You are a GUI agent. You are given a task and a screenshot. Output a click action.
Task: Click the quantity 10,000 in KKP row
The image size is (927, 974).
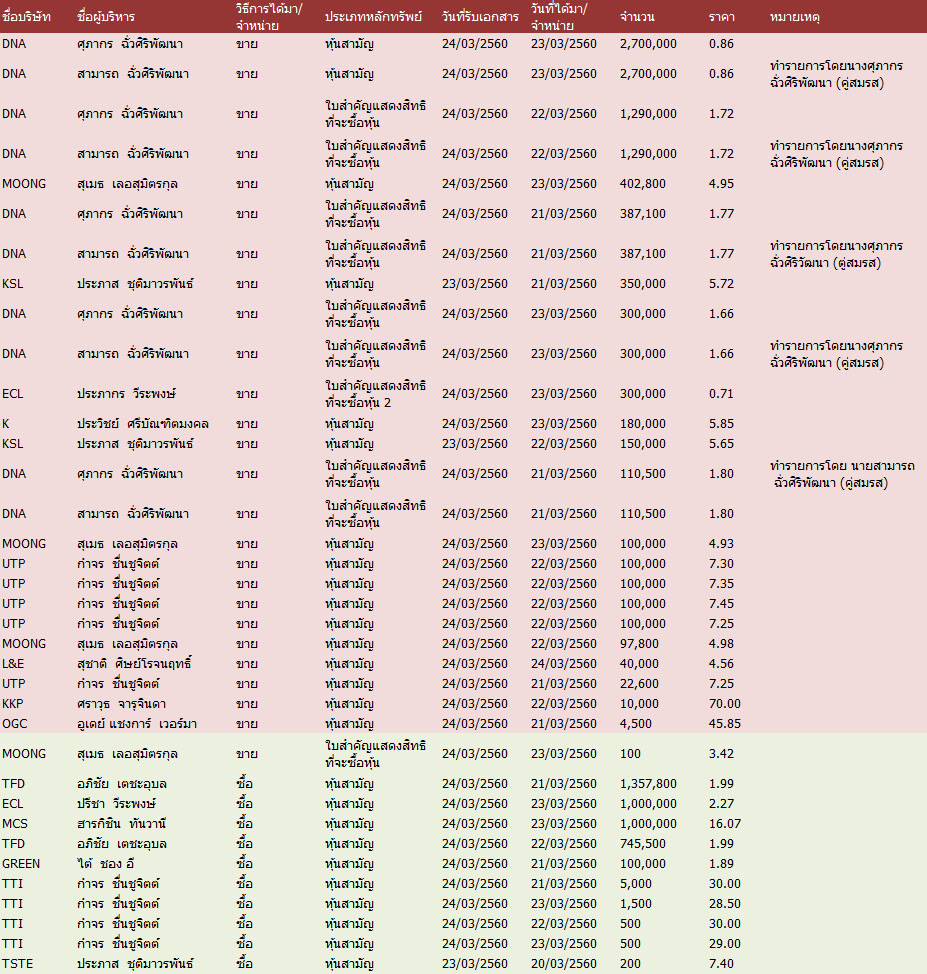pos(639,704)
